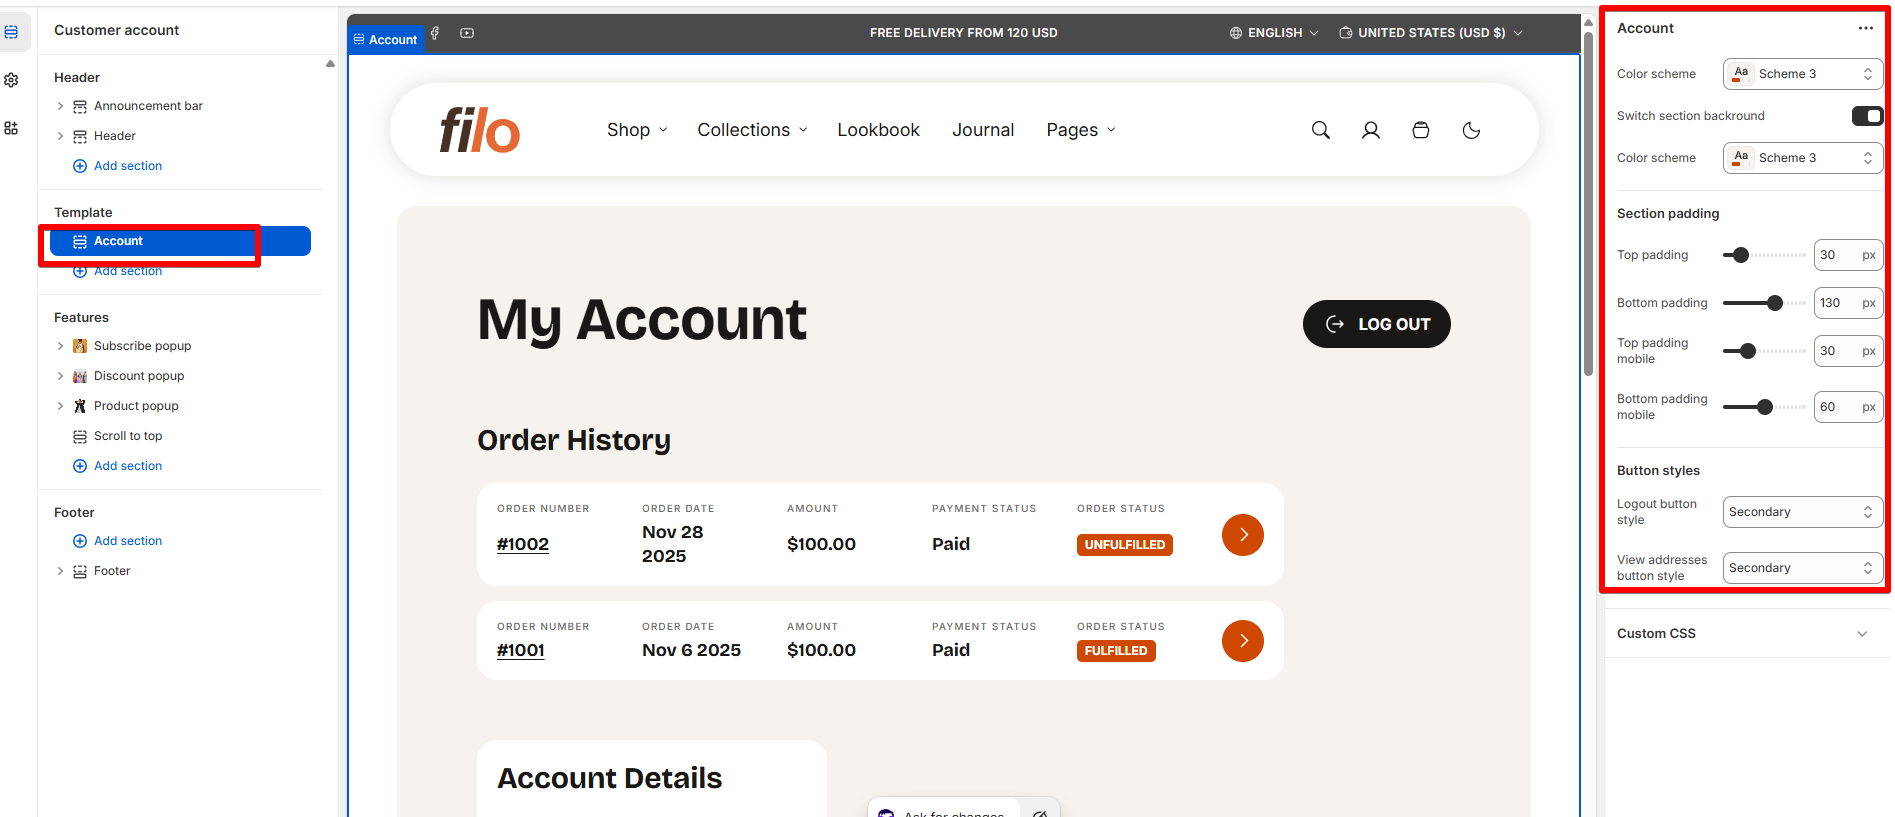This screenshot has width=1895, height=817.
Task: Open order number #1001 link
Action: coord(521,650)
